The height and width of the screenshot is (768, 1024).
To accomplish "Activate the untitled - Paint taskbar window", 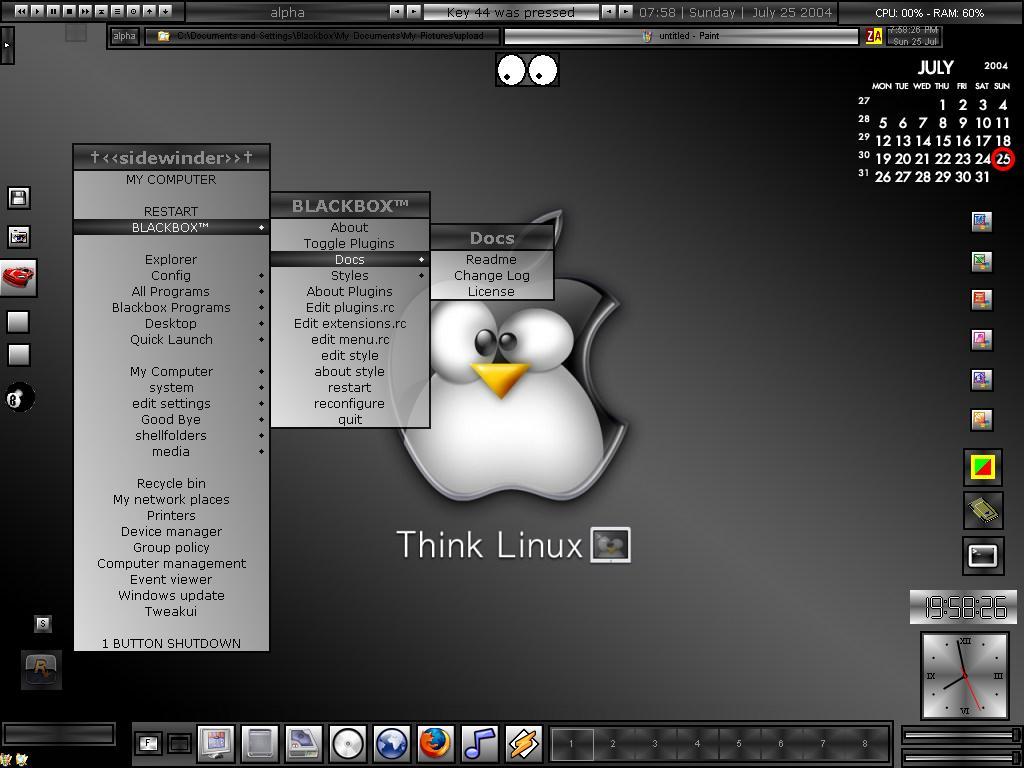I will (x=681, y=36).
